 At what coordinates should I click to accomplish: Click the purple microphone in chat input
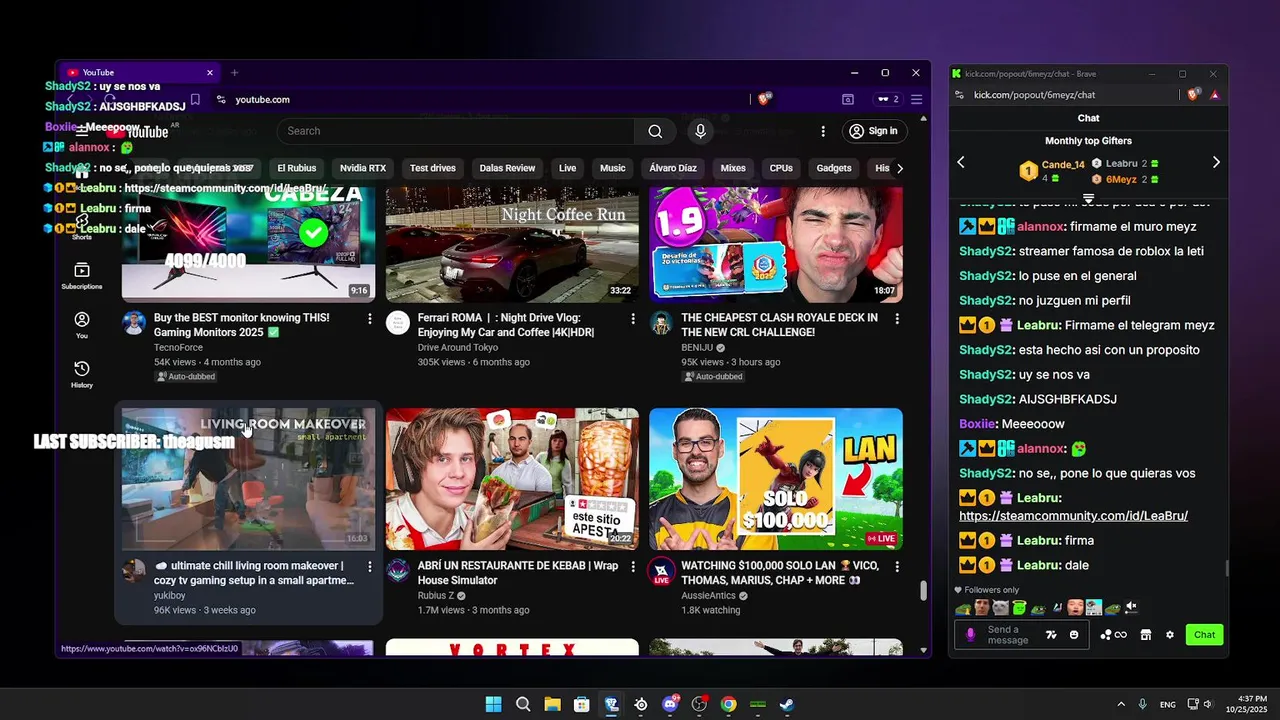click(x=970, y=635)
